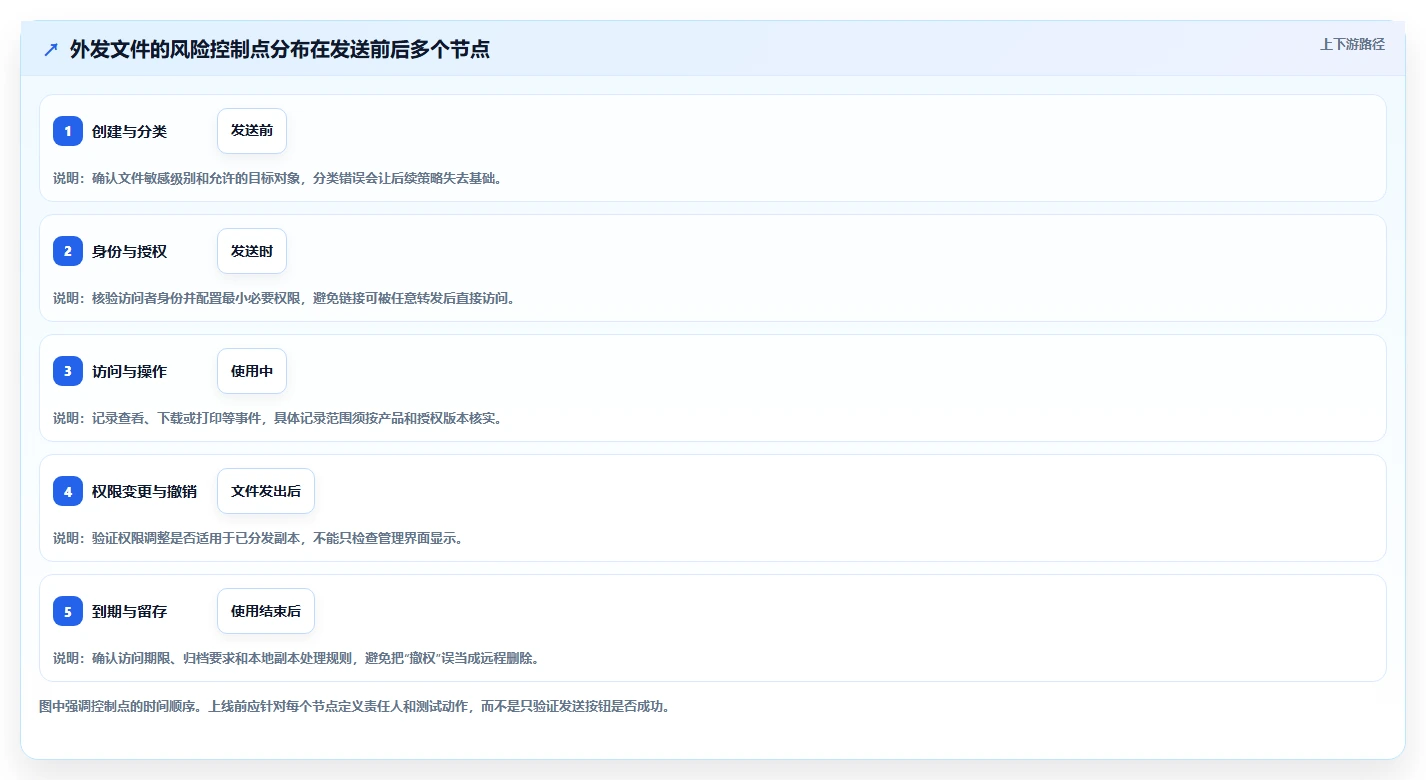Select the 发送前 tag

(x=252, y=131)
